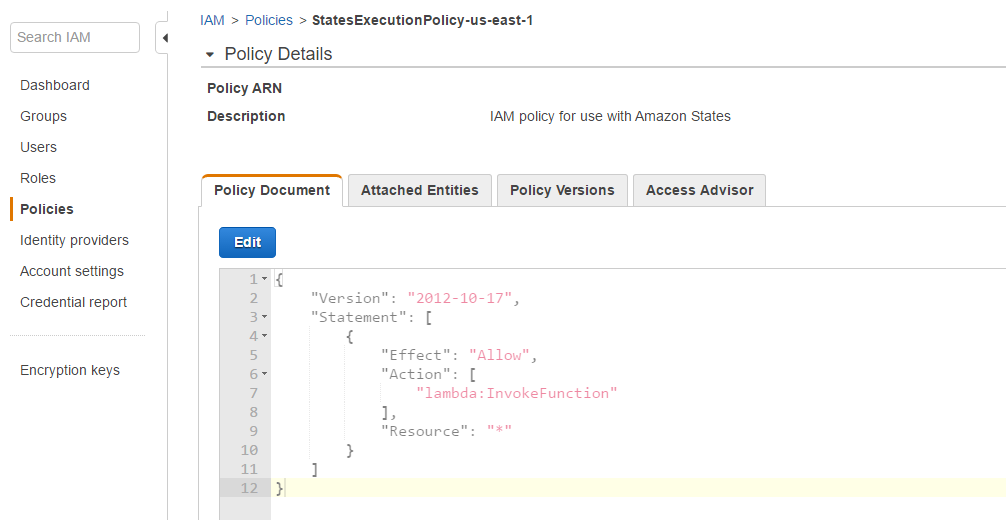The image size is (1006, 520).
Task: Select the Access Advisor tab
Action: click(x=699, y=190)
